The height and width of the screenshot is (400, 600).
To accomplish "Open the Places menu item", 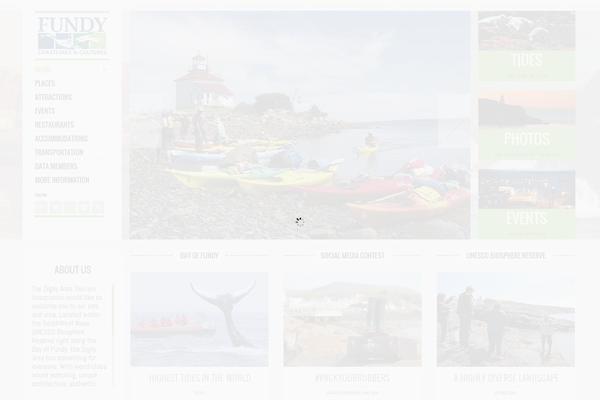I will pyautogui.click(x=45, y=83).
